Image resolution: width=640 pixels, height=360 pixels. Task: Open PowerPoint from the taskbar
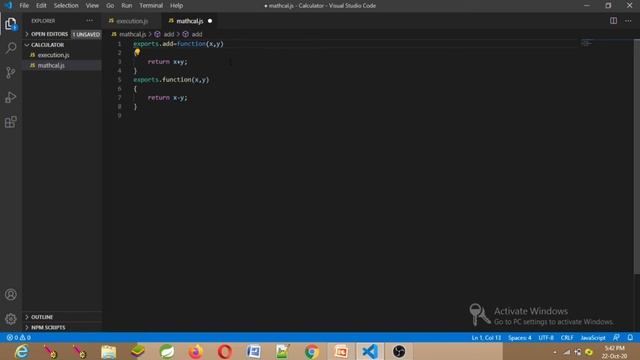point(341,351)
